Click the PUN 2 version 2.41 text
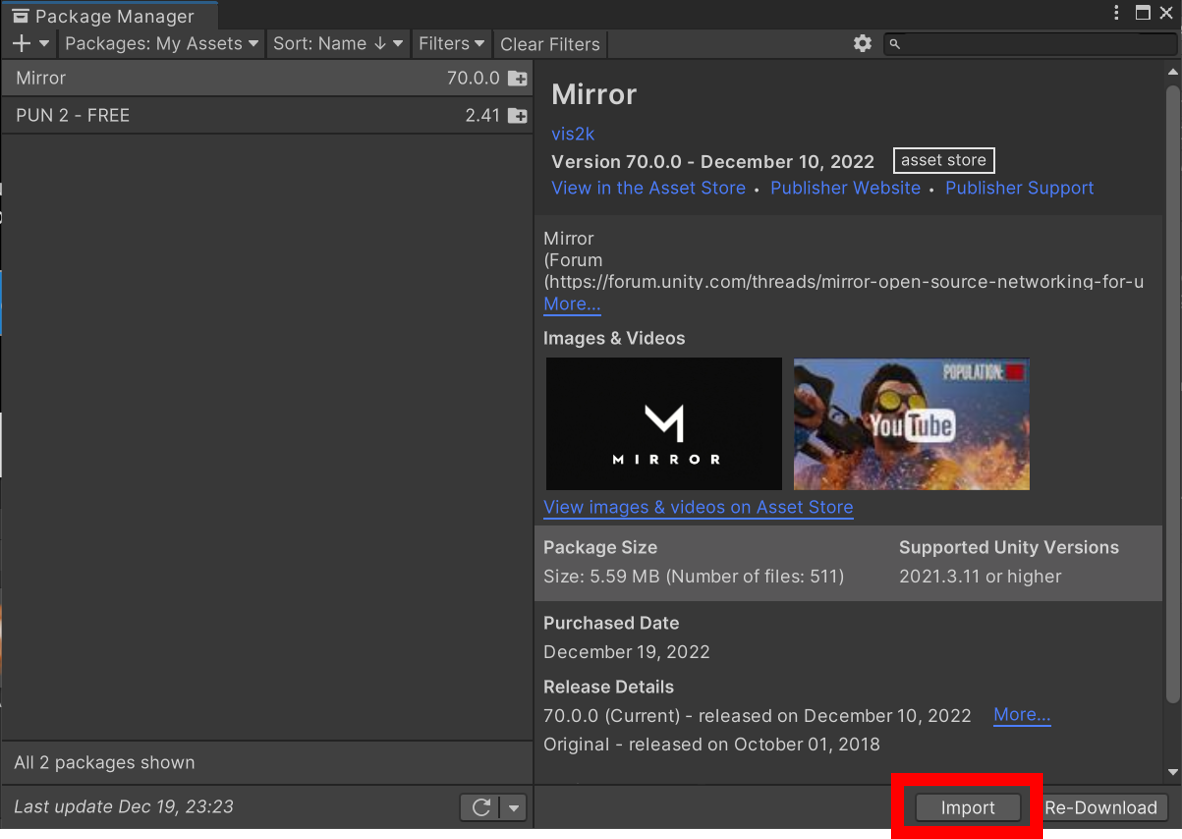The width and height of the screenshot is (1182, 839). 482,115
